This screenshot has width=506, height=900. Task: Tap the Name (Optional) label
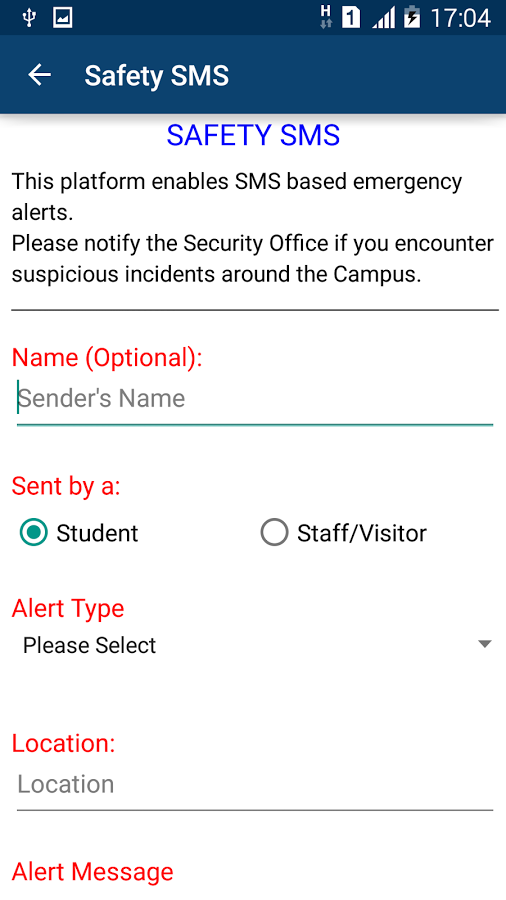pos(107,358)
